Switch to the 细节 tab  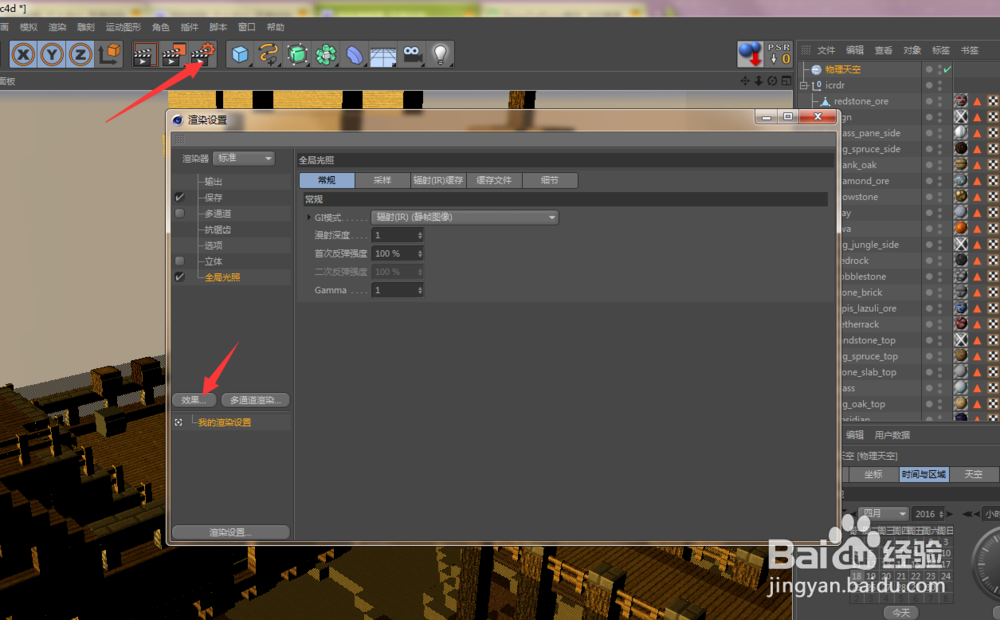550,181
